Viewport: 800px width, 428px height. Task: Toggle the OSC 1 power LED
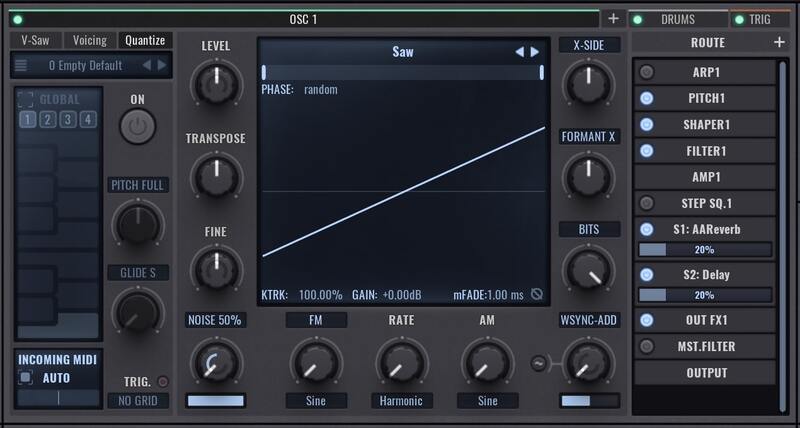click(18, 20)
